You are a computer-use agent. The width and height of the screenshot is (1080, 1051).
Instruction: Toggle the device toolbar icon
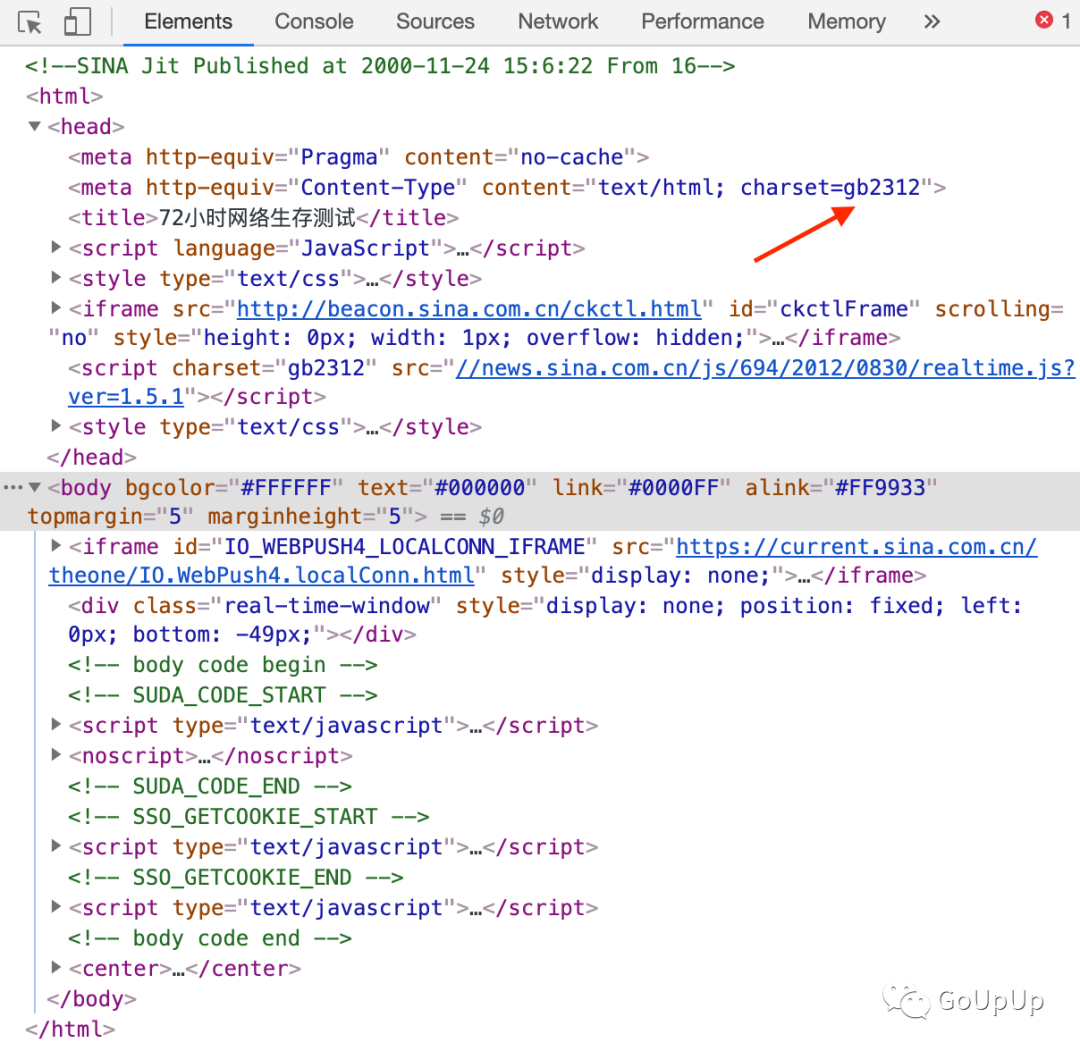(77, 22)
